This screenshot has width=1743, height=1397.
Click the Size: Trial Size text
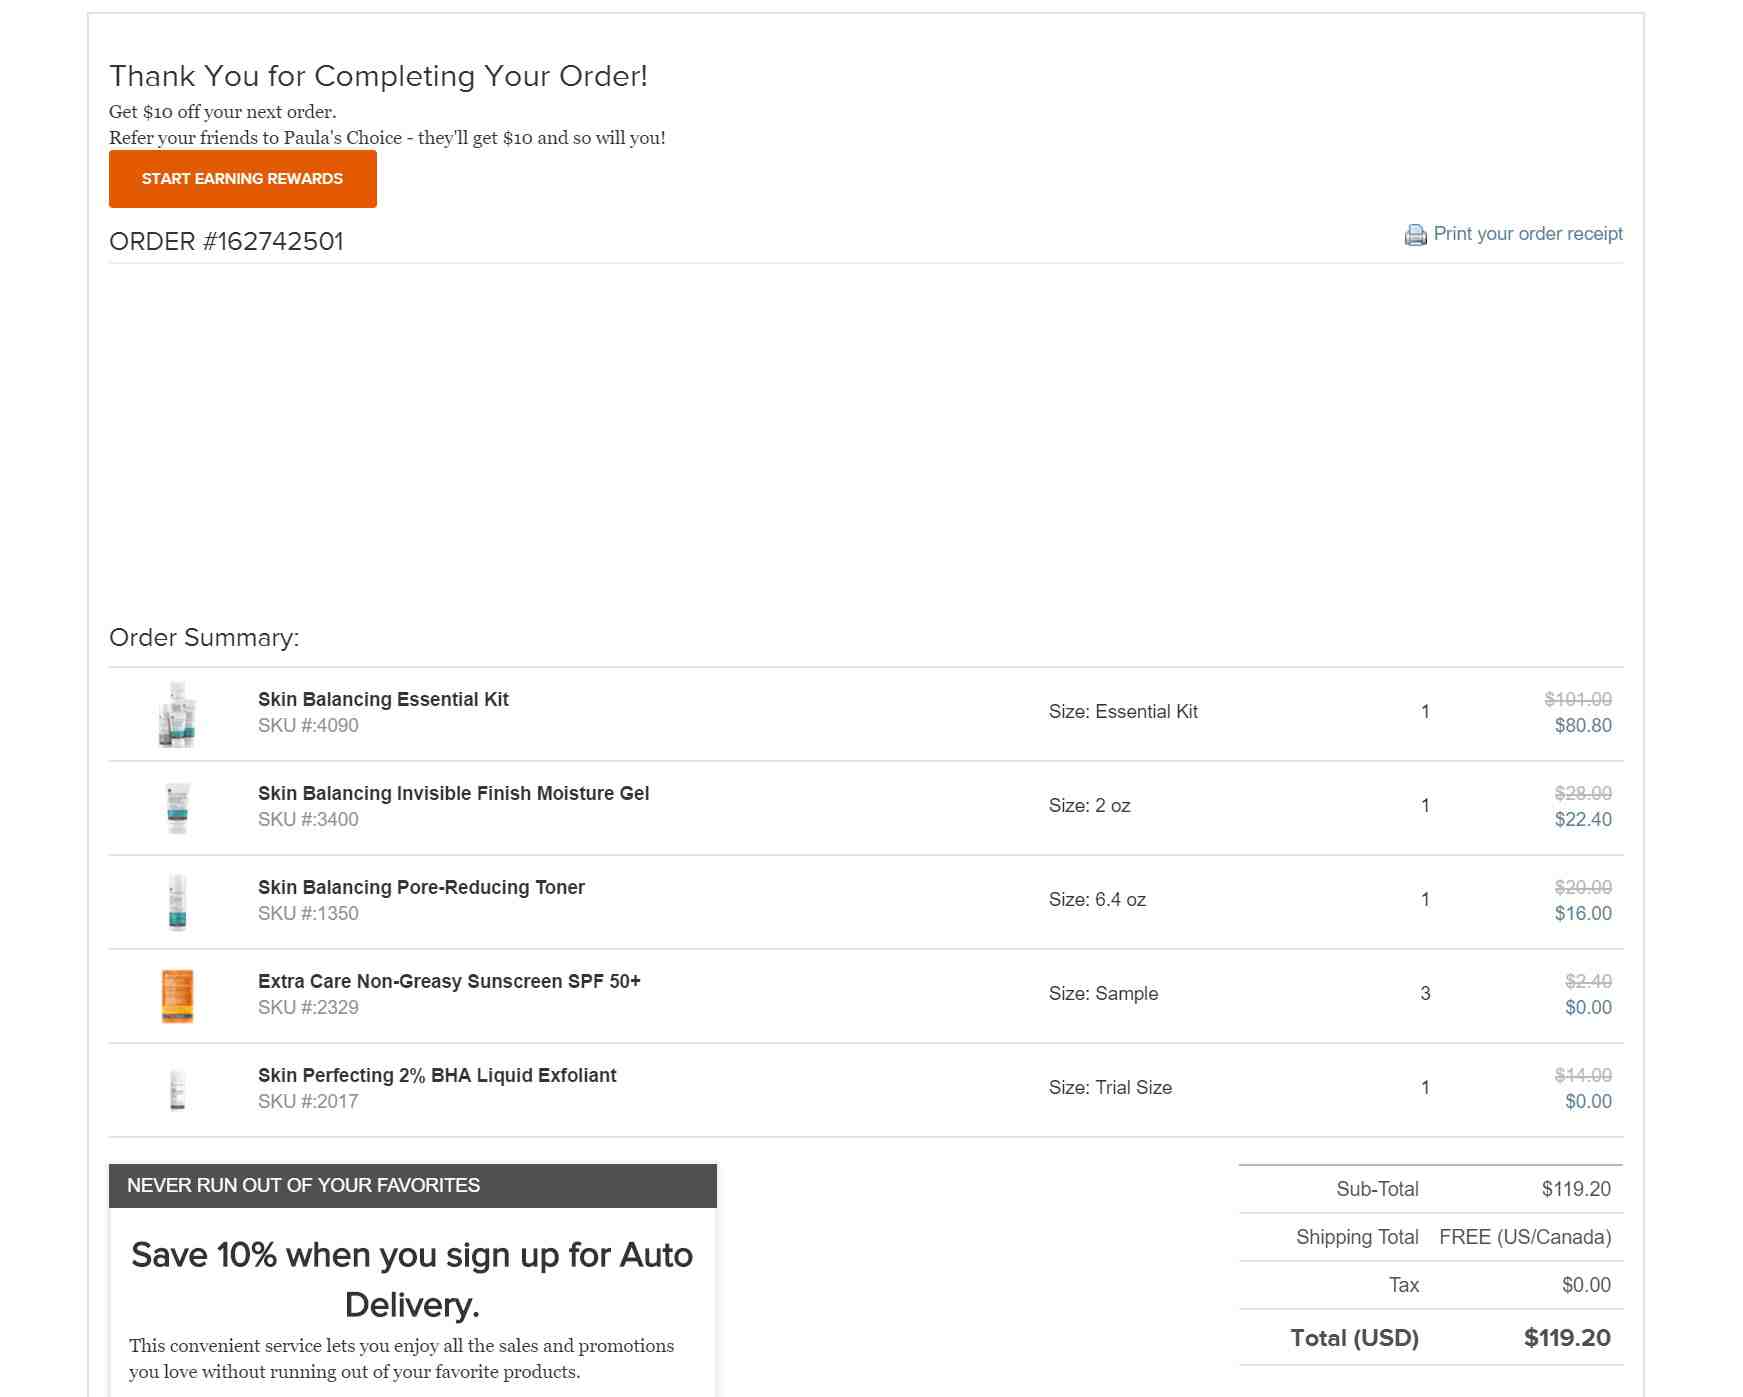tap(1110, 1088)
